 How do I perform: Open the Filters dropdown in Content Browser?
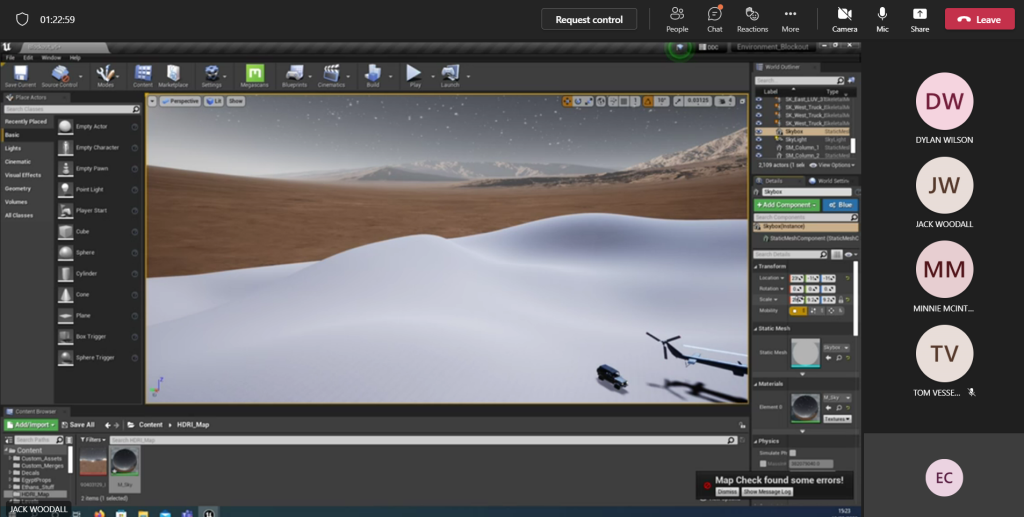pos(93,440)
